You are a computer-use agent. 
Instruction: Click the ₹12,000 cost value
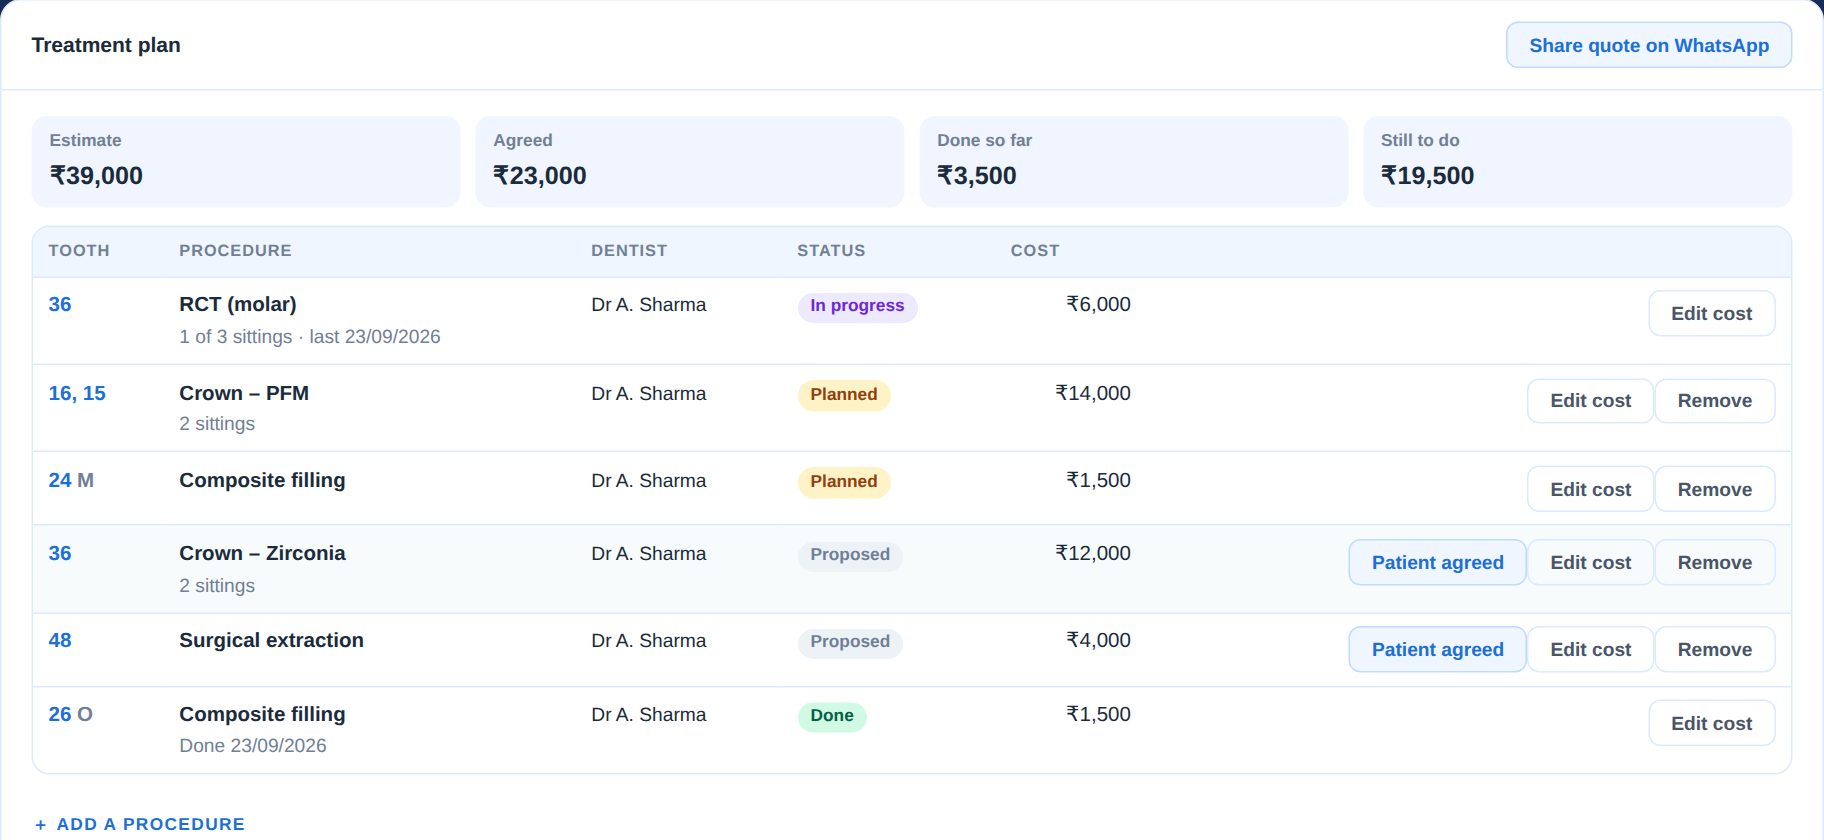(1093, 553)
